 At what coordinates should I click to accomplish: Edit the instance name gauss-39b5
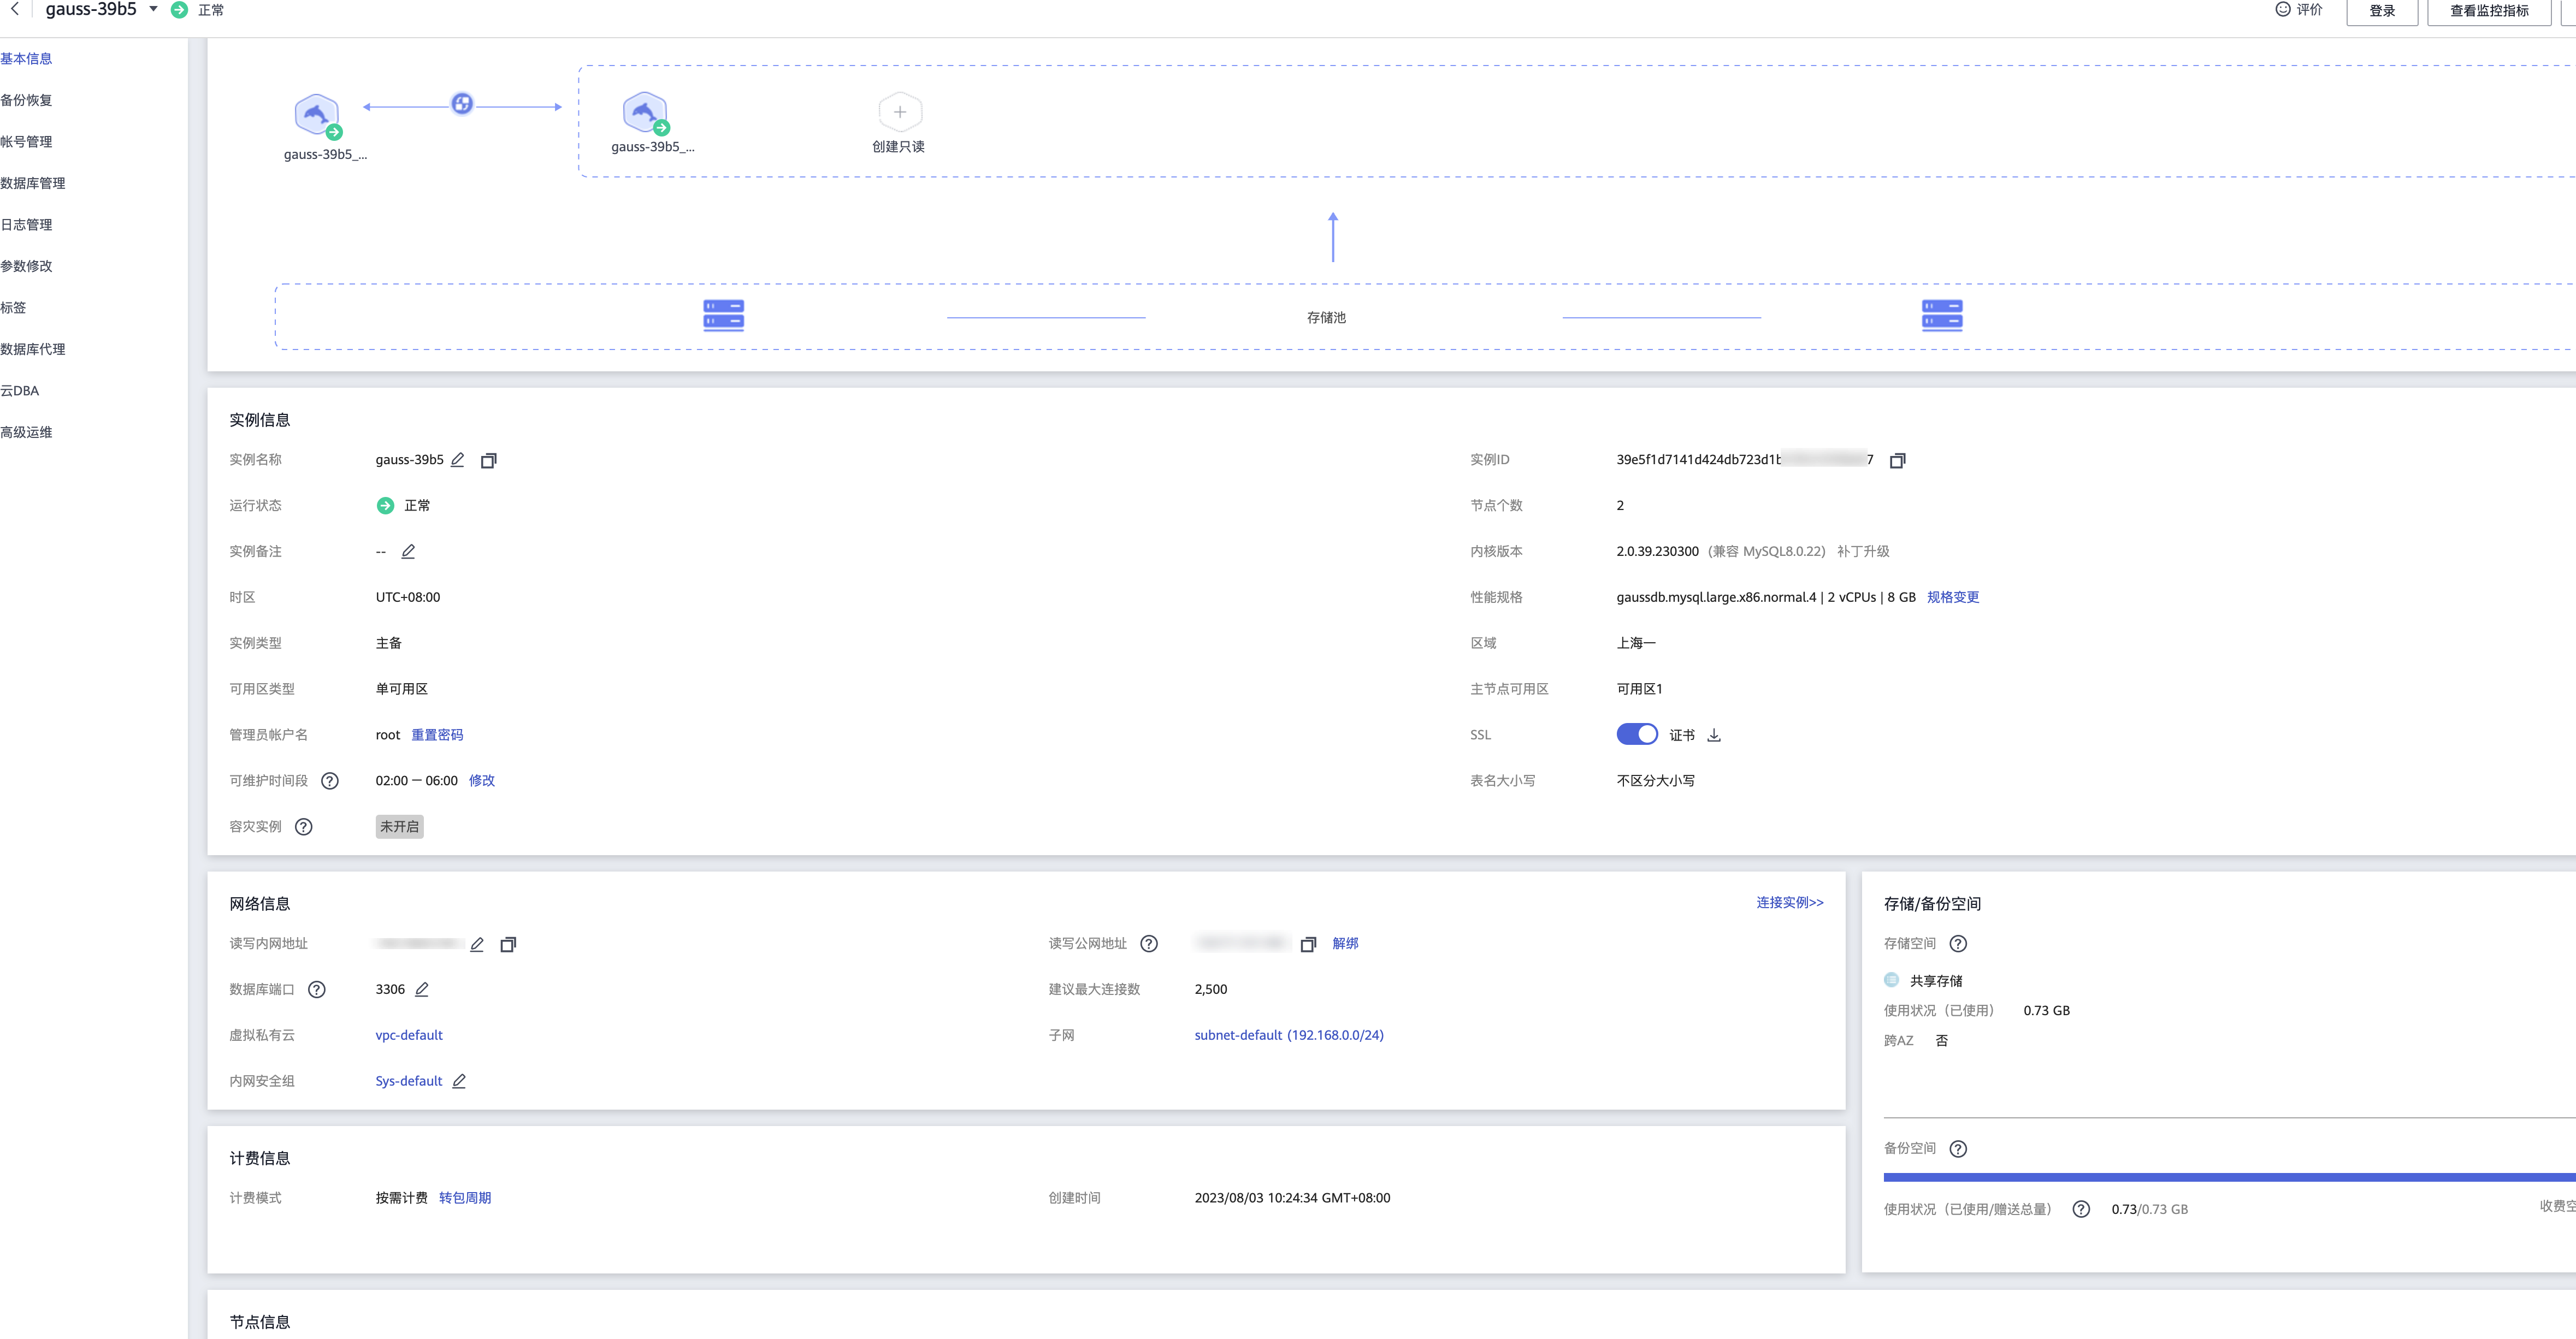pos(458,460)
